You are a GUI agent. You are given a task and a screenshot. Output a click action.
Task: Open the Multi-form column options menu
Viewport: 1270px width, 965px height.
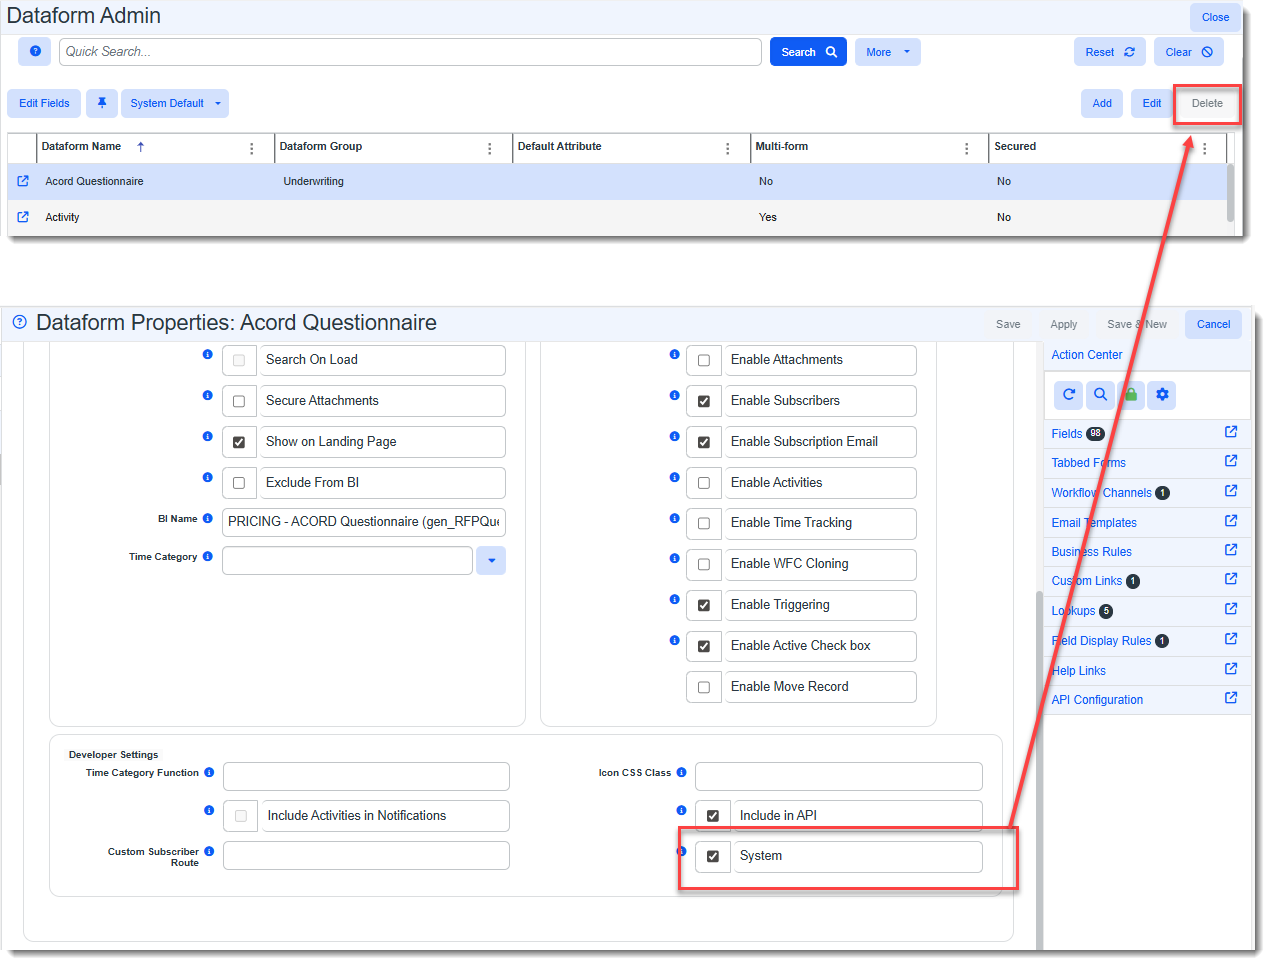click(966, 148)
